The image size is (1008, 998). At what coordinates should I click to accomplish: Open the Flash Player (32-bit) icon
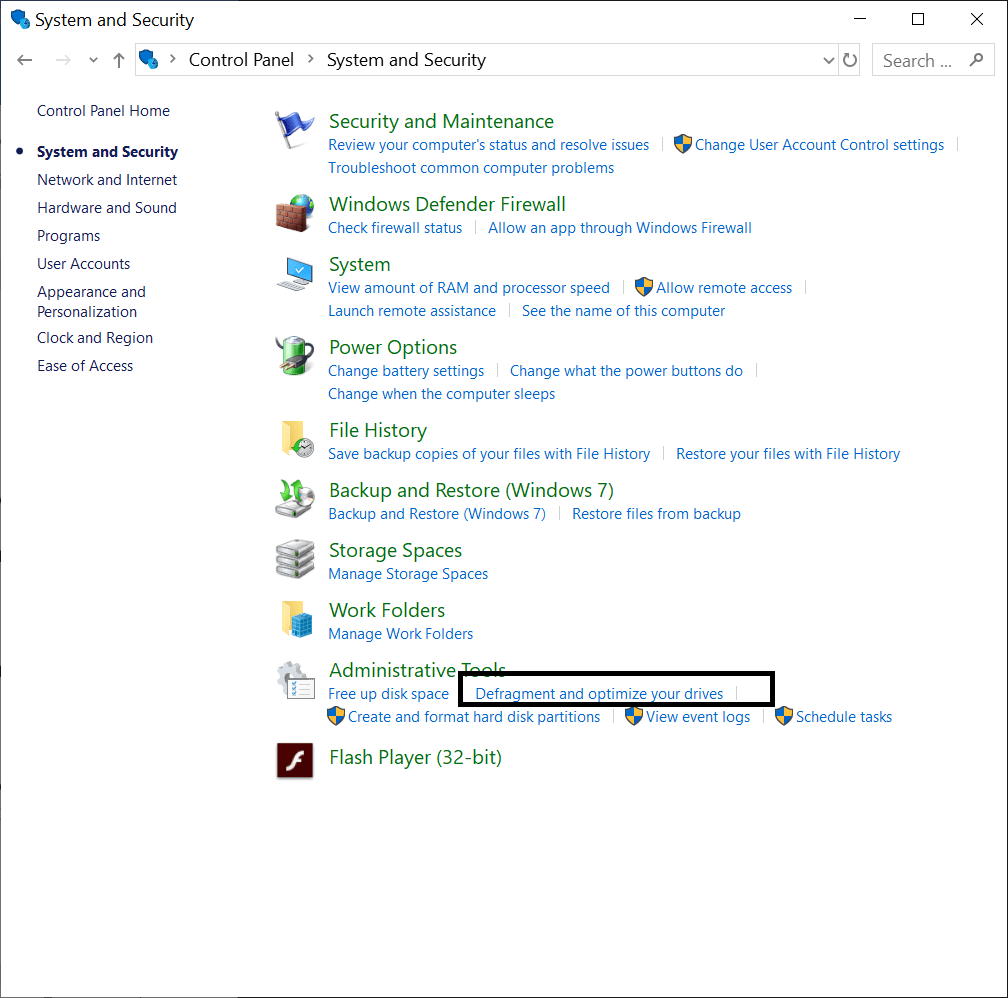pos(295,761)
